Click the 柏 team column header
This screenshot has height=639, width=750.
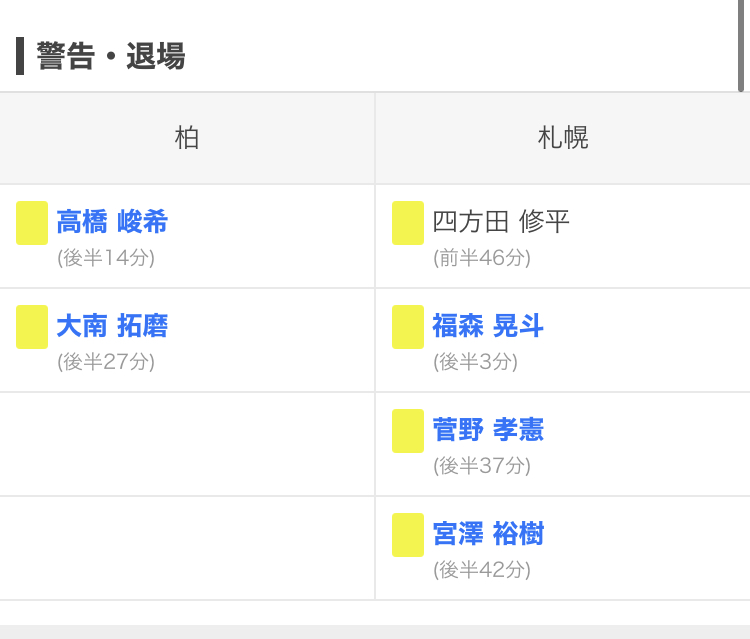187,138
